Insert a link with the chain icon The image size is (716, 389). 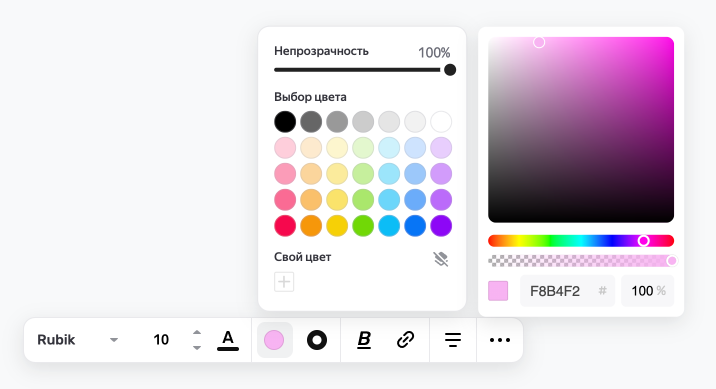click(x=405, y=340)
